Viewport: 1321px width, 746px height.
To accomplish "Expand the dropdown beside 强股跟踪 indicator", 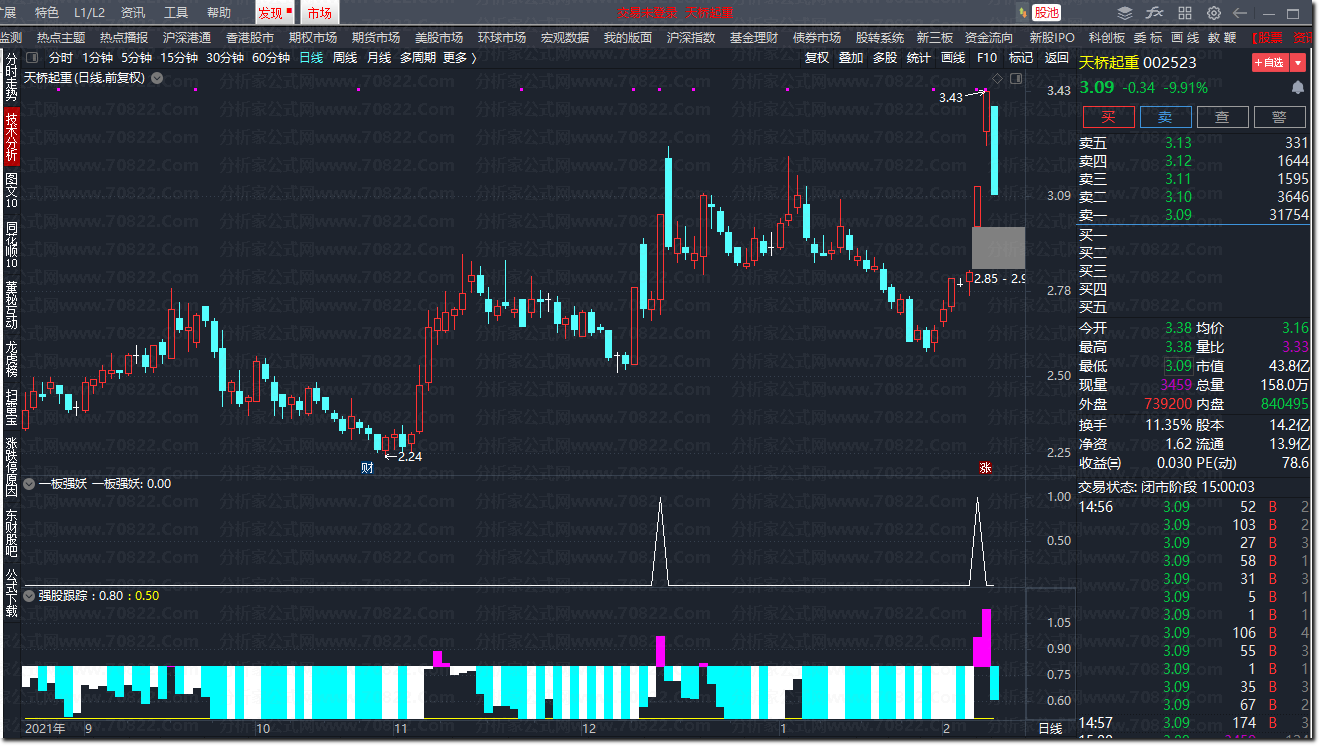I will click(x=30, y=596).
